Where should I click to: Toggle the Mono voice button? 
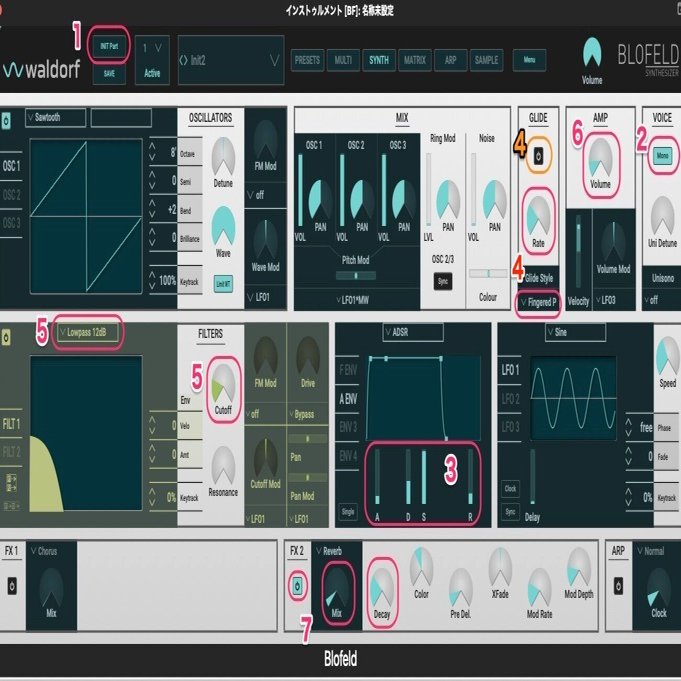[x=662, y=155]
